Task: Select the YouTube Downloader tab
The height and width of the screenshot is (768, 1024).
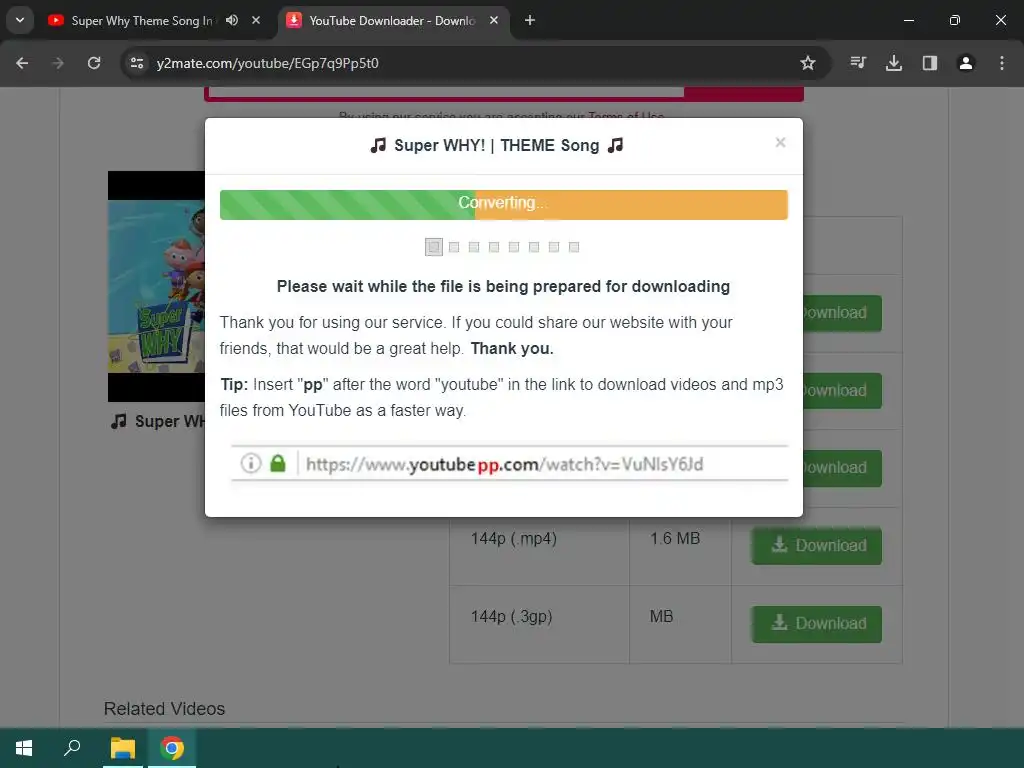Action: 392,21
